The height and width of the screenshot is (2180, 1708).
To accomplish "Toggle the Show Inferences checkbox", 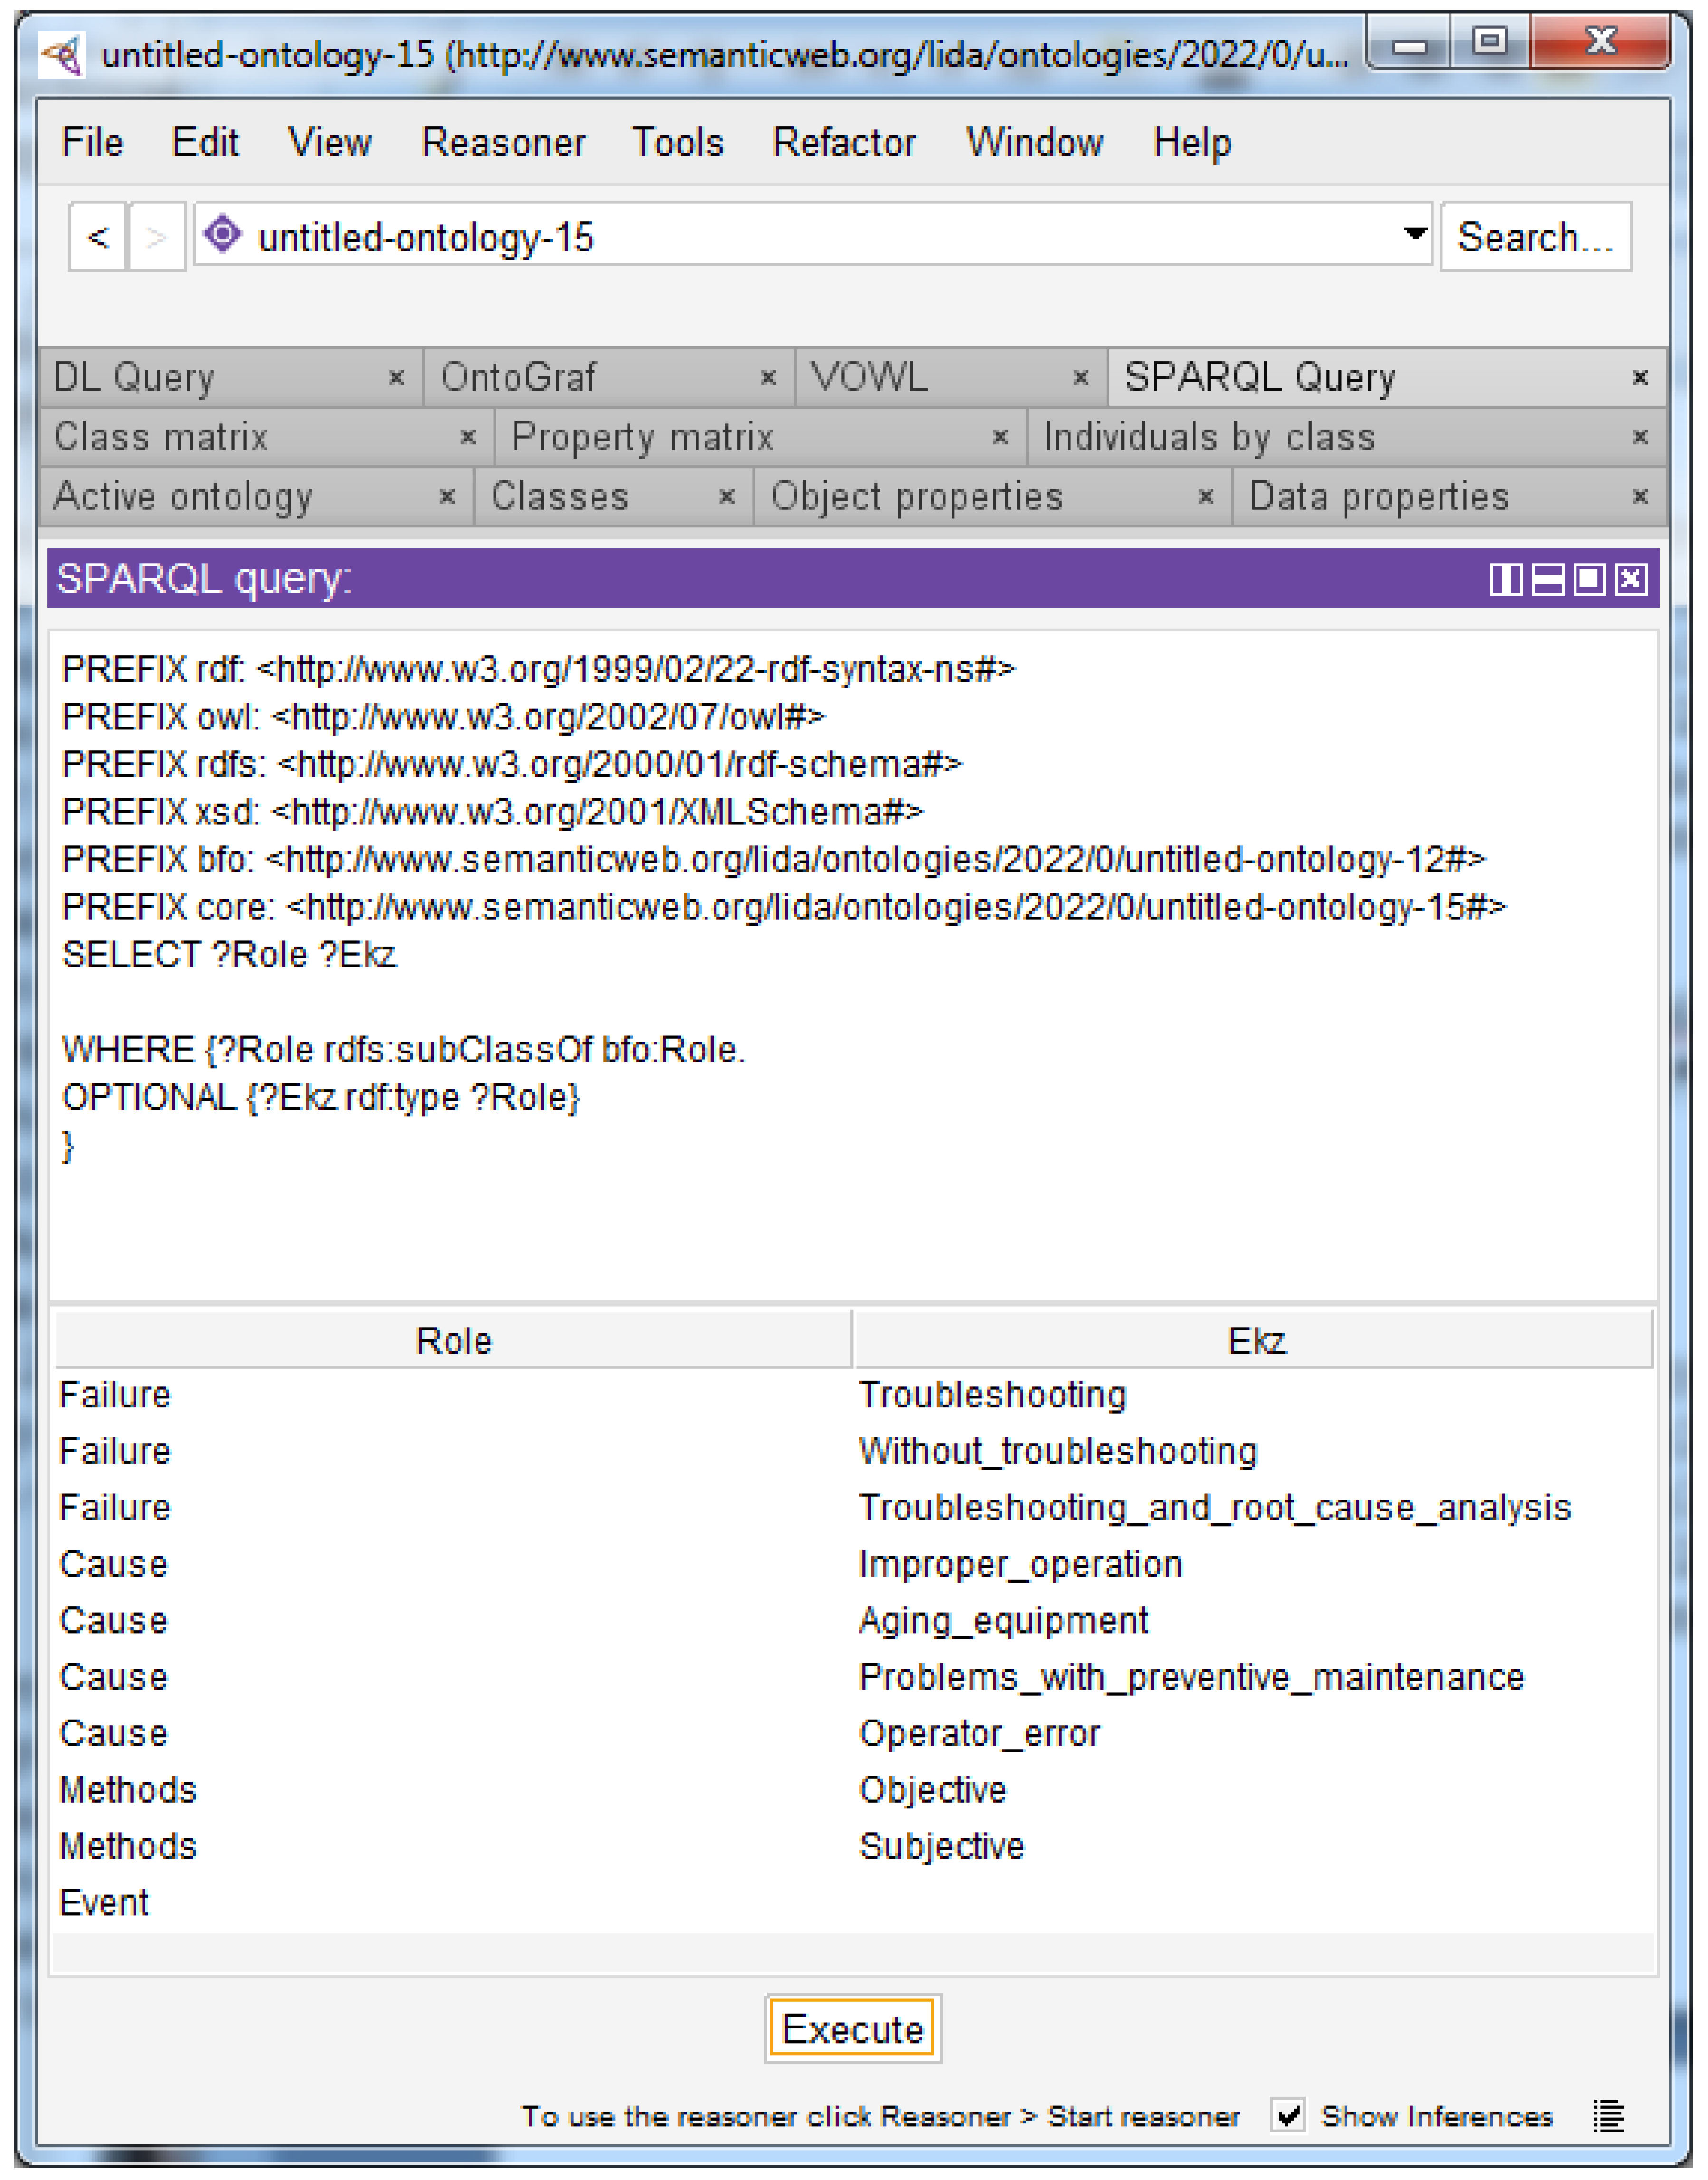I will point(1288,2115).
